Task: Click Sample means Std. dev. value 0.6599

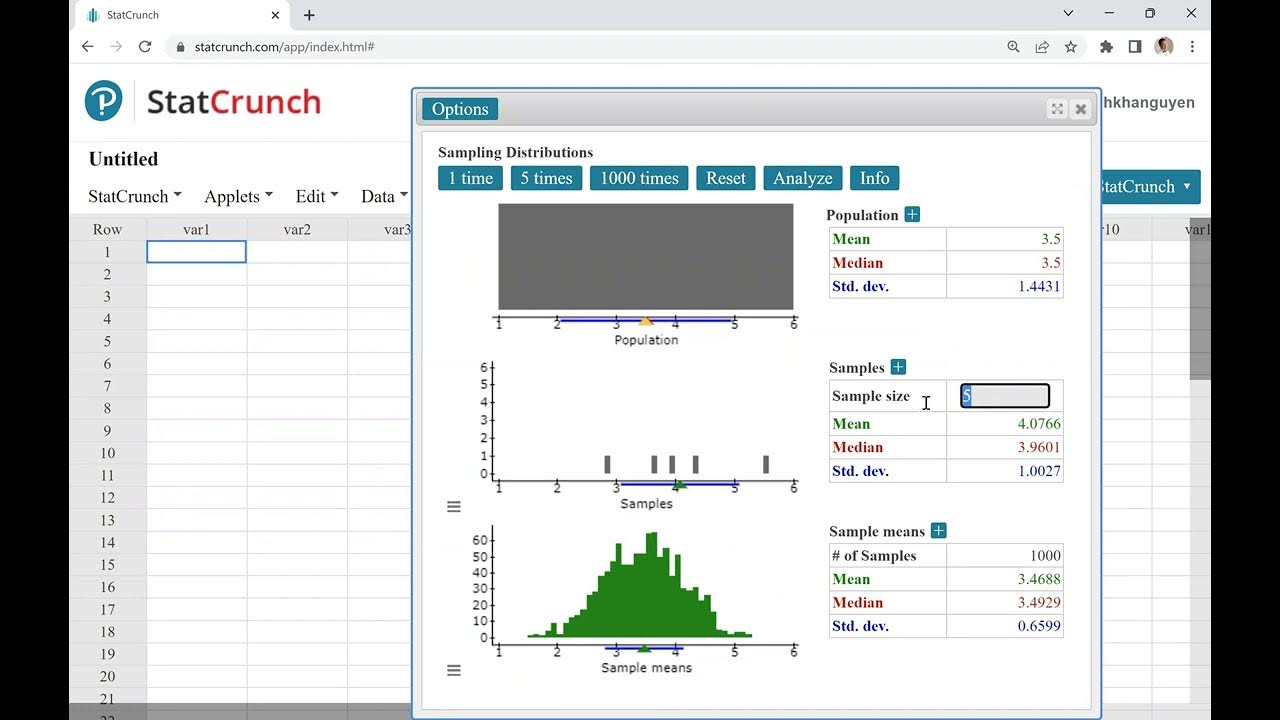Action: [1038, 627]
